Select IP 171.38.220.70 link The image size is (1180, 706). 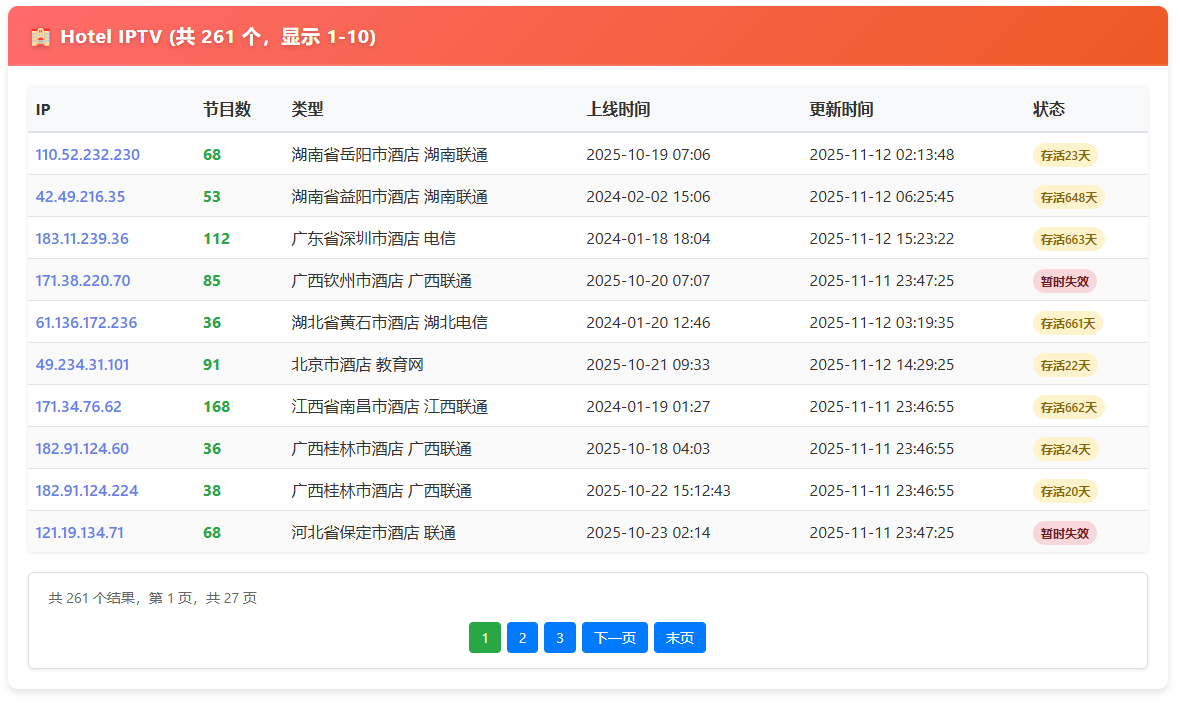(83, 281)
